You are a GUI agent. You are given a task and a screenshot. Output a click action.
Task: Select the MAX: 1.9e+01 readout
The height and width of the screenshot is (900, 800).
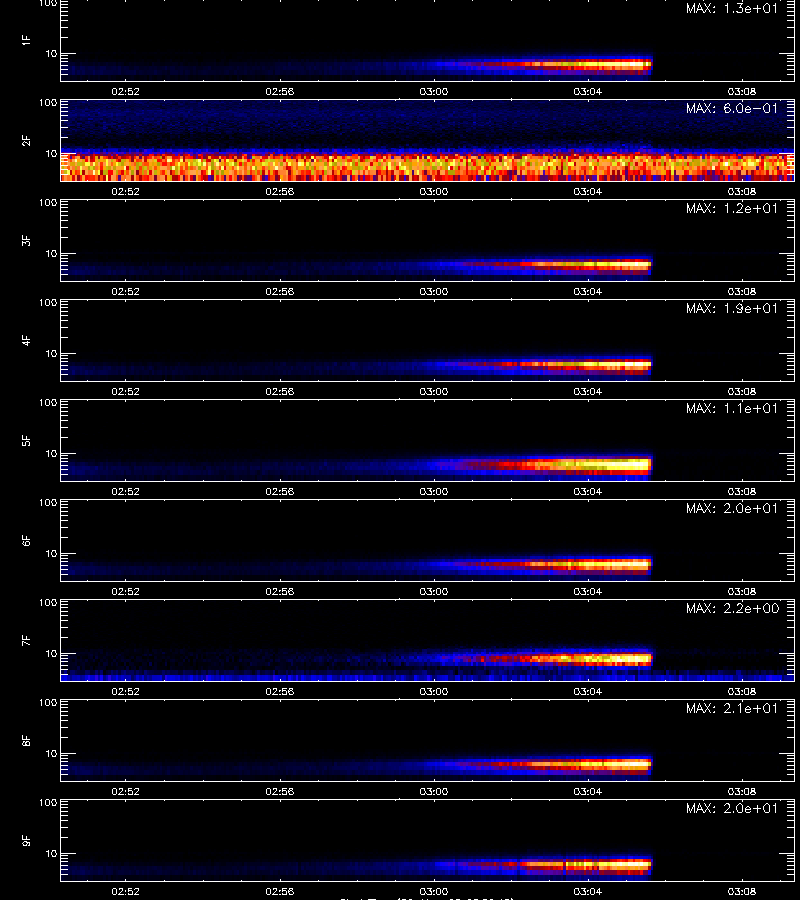[732, 308]
